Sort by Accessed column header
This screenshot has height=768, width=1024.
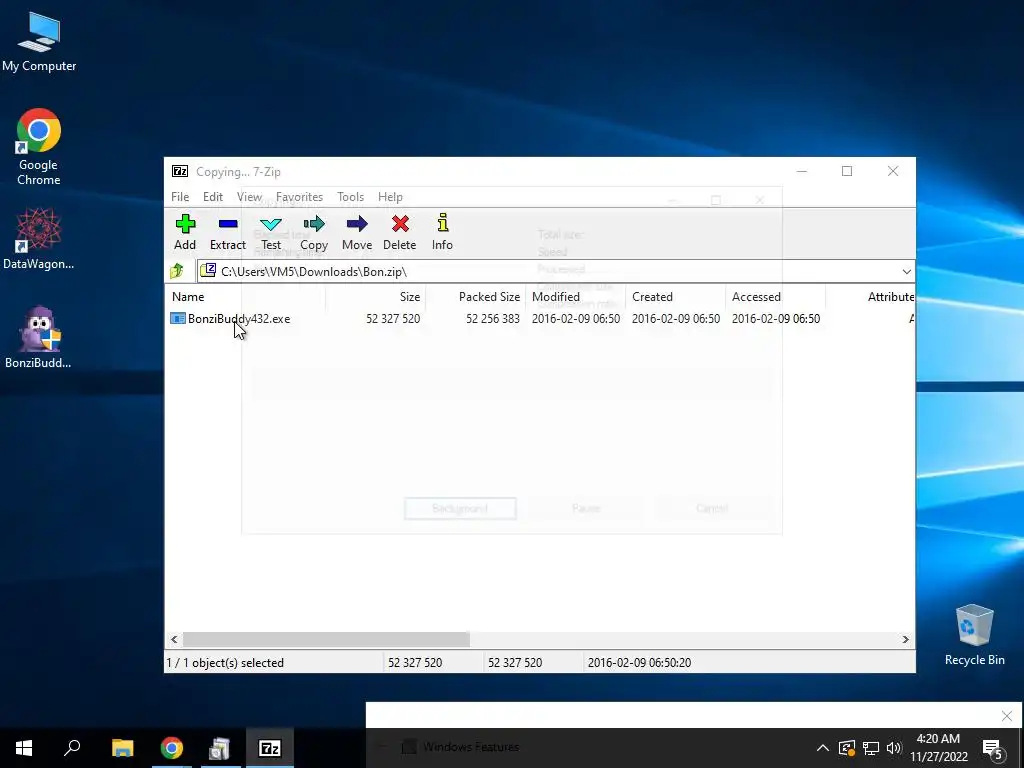[x=775, y=296]
